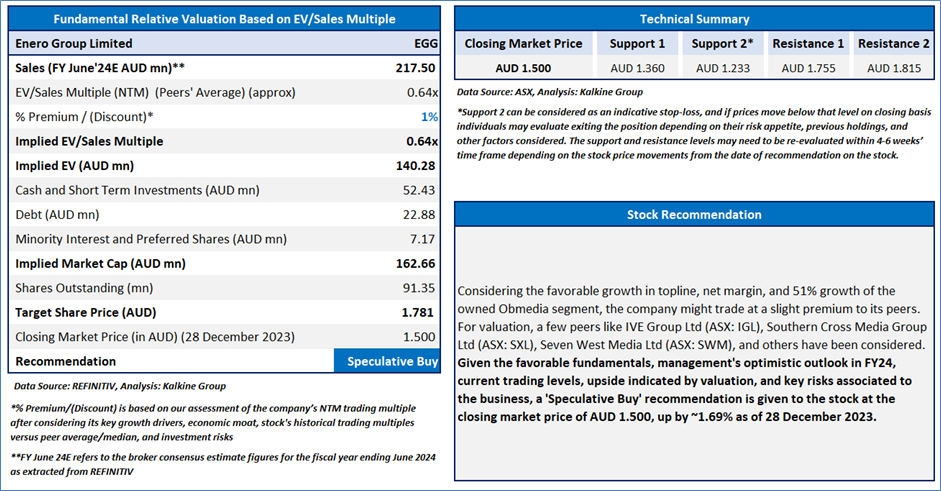Click the 'AUD 1.815' resistance value
Image resolution: width=941 pixels, height=491 pixels.
pos(894,68)
